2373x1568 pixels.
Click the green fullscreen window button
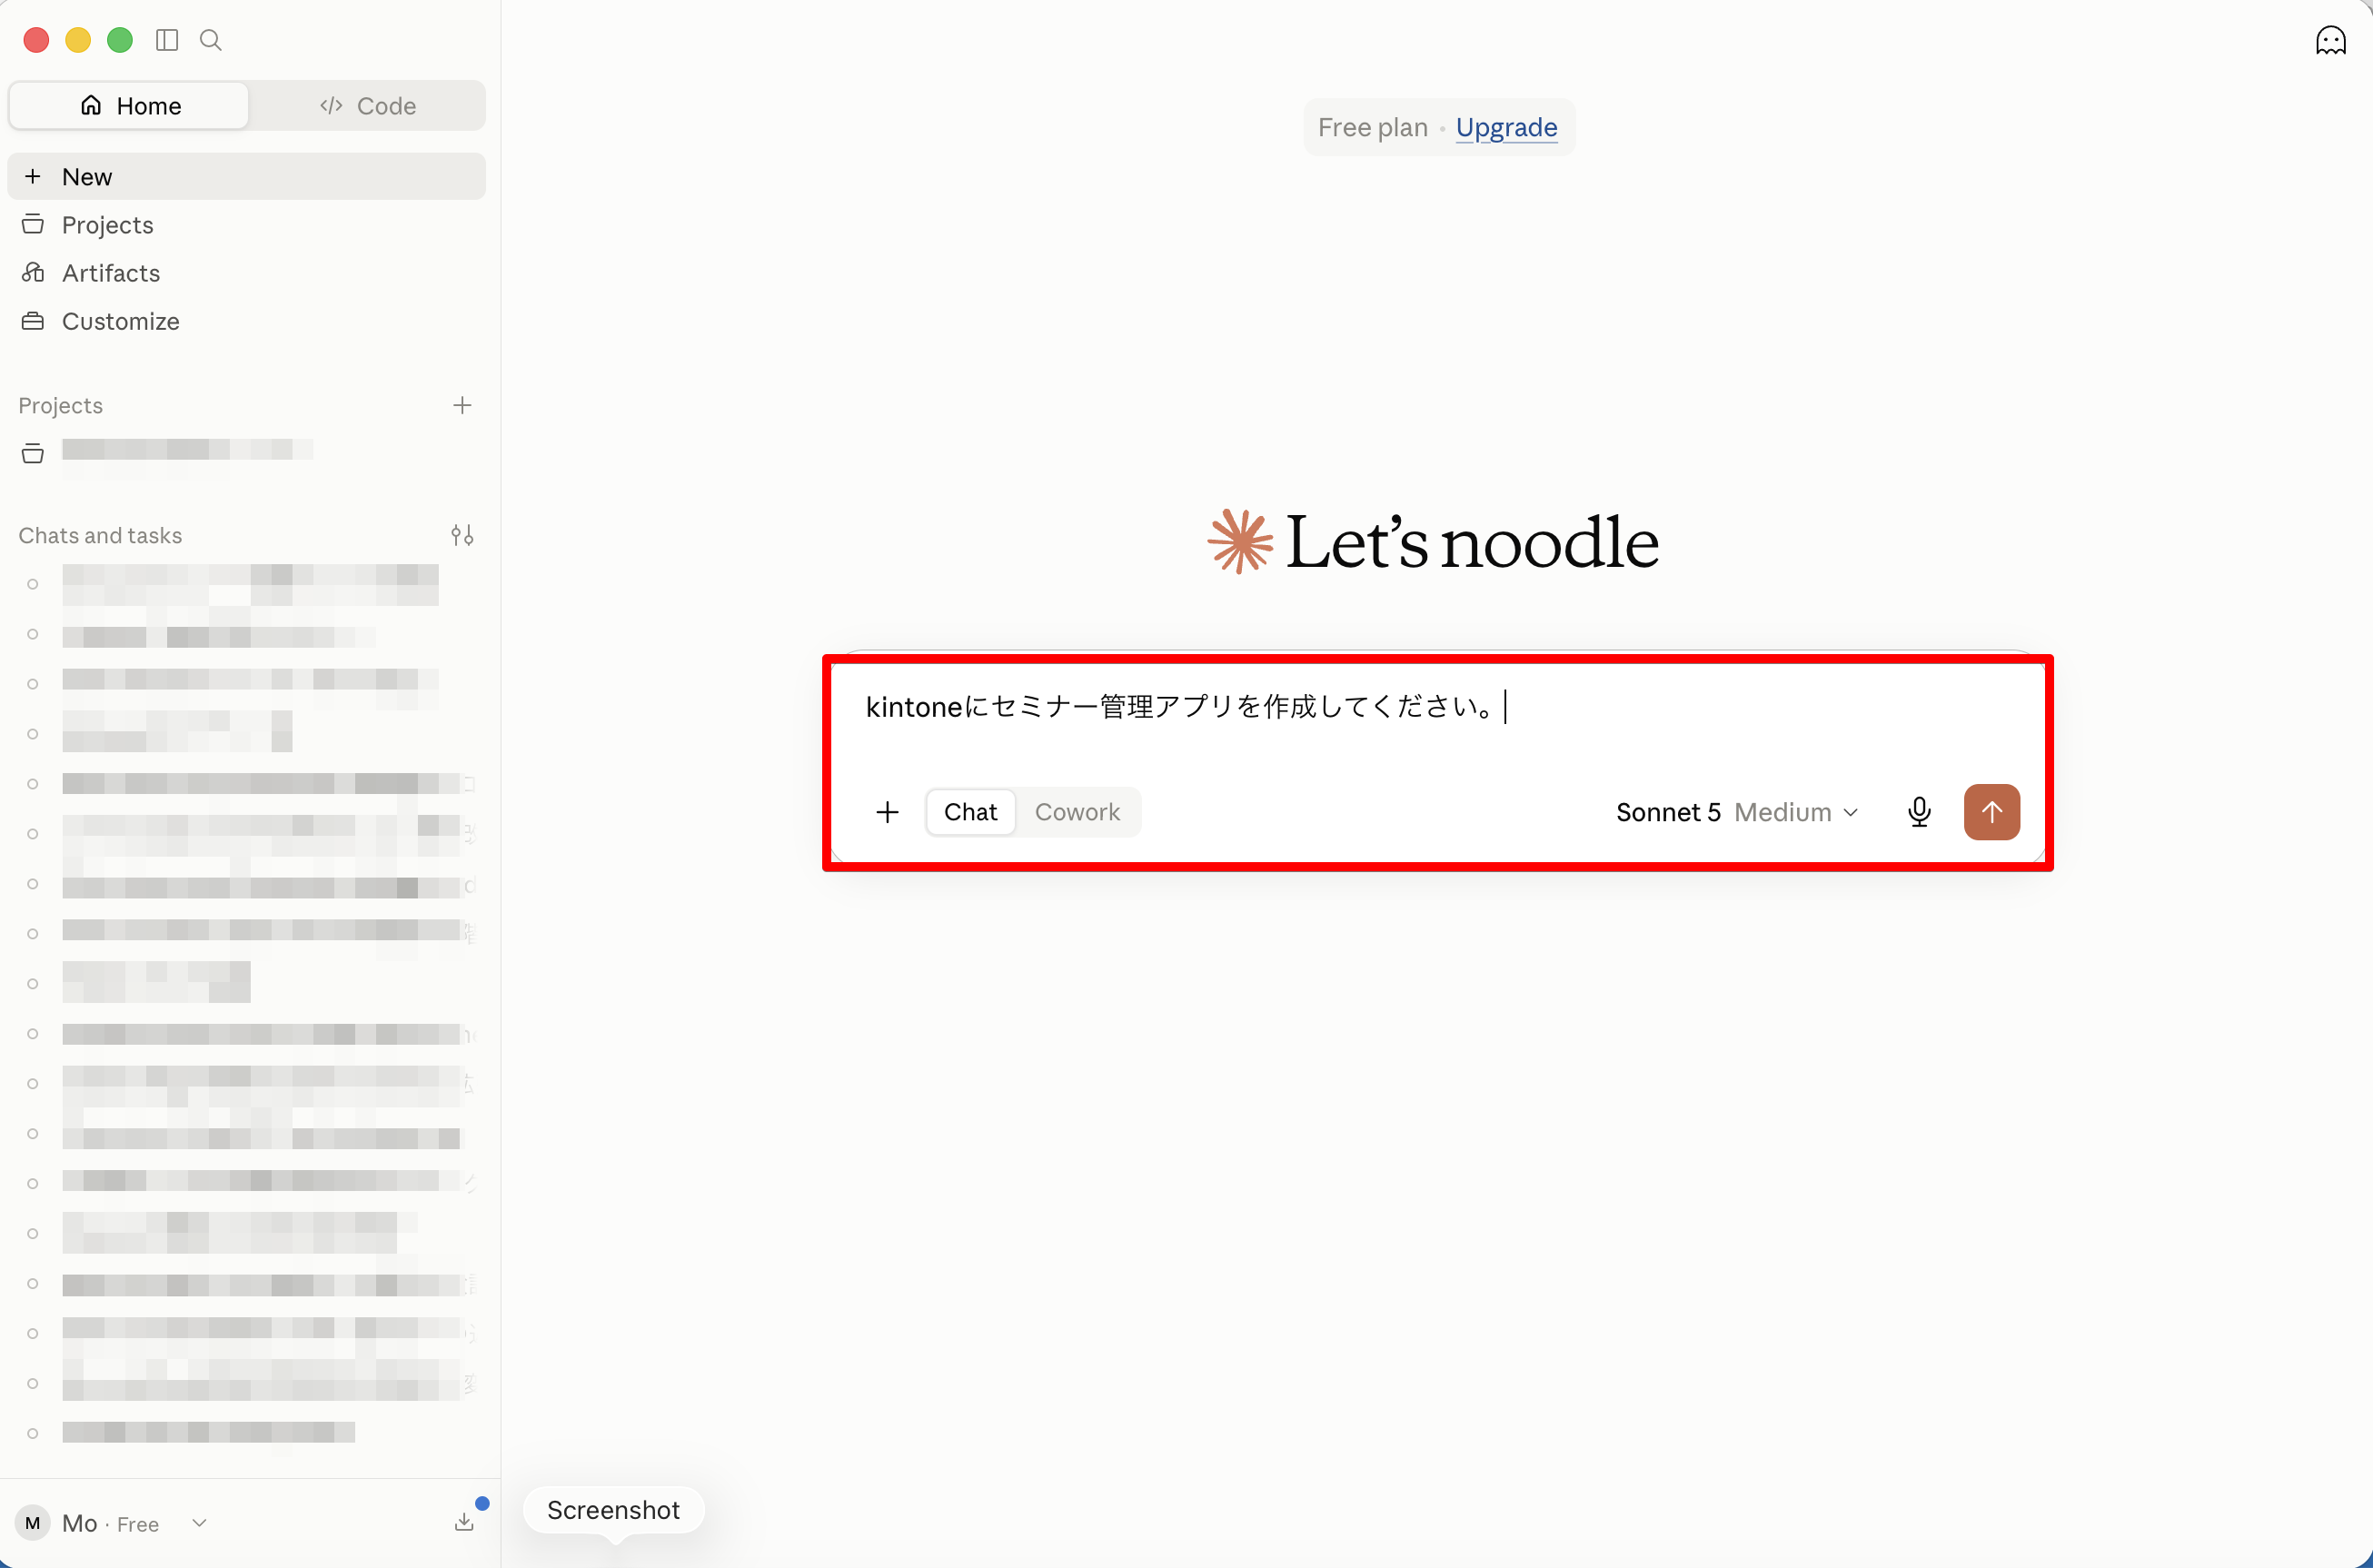click(120, 40)
